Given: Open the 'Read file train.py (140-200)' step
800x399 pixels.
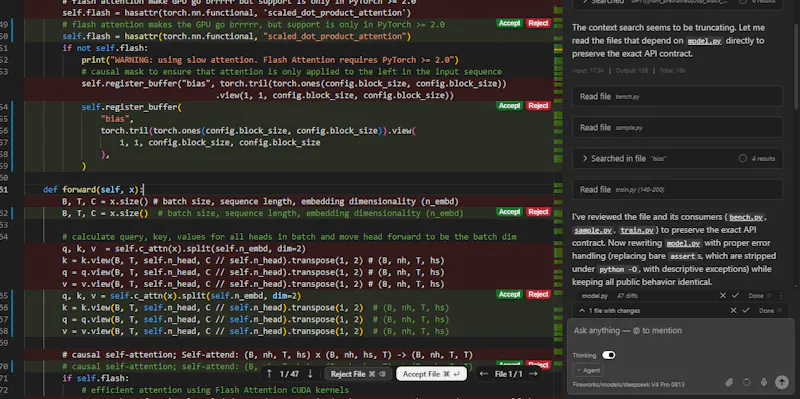Looking at the screenshot, I should pyautogui.click(x=678, y=190).
